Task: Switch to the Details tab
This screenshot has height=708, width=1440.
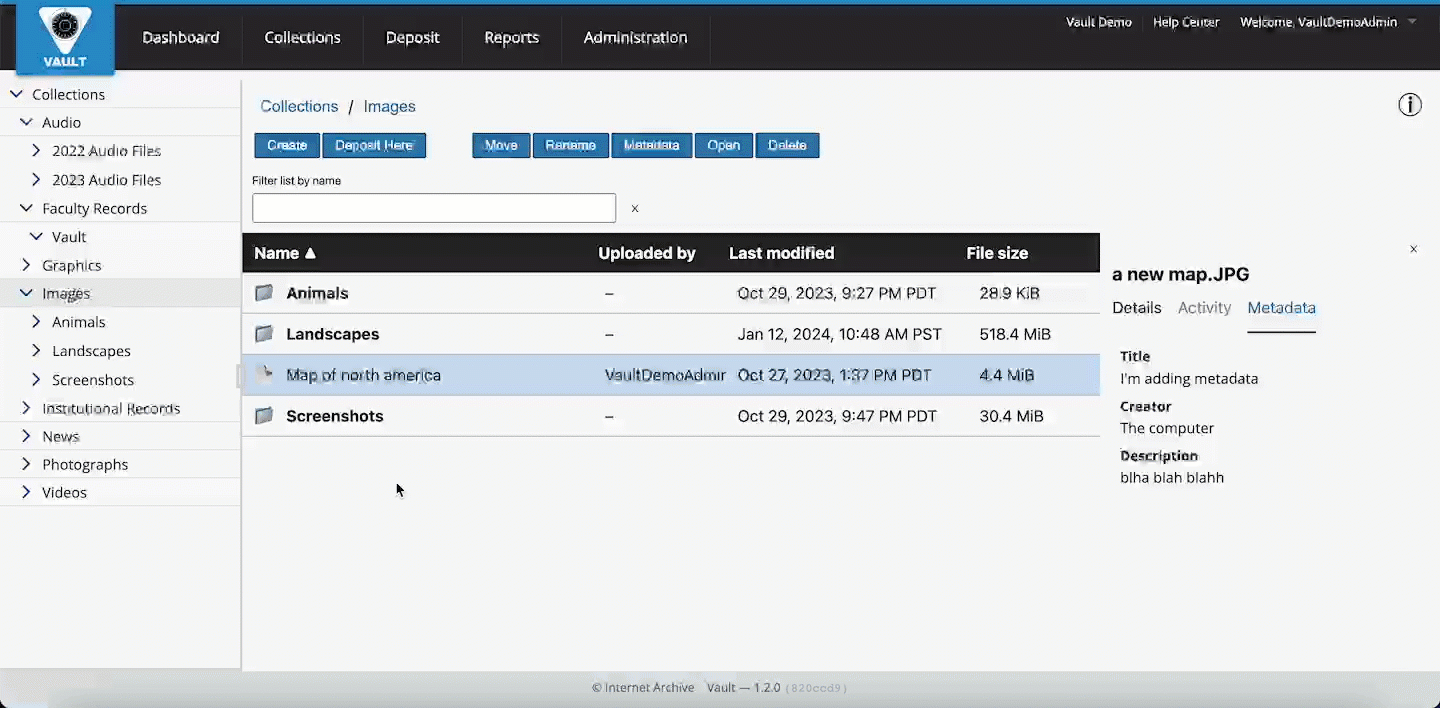Action: point(1136,308)
